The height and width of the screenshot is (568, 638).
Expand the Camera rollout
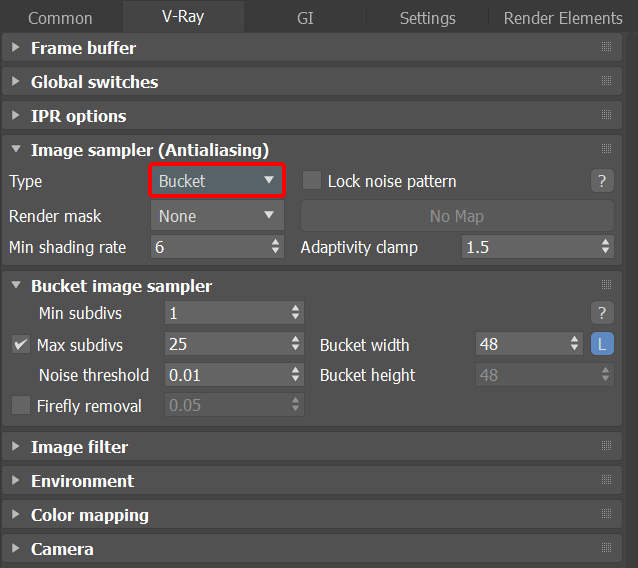[62, 549]
